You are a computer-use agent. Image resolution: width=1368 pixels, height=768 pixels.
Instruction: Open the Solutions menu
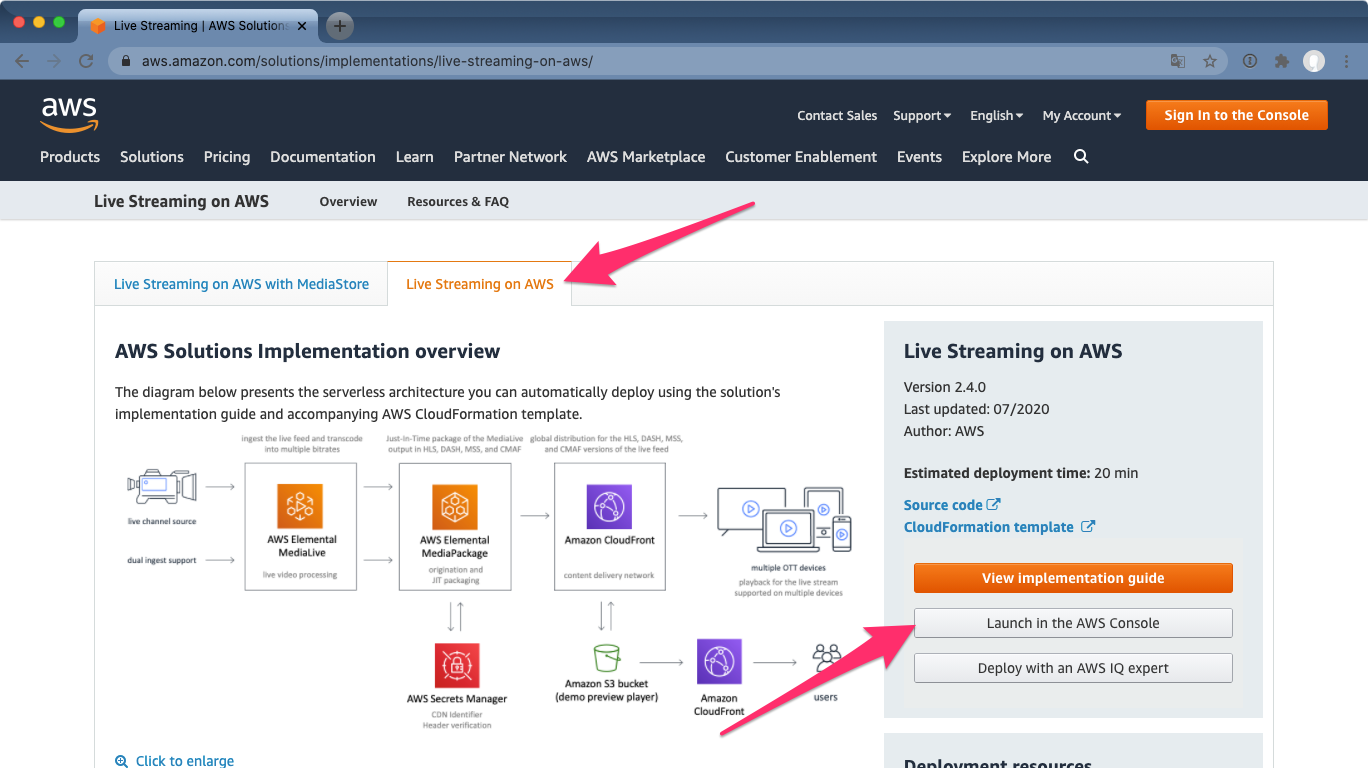click(x=152, y=157)
